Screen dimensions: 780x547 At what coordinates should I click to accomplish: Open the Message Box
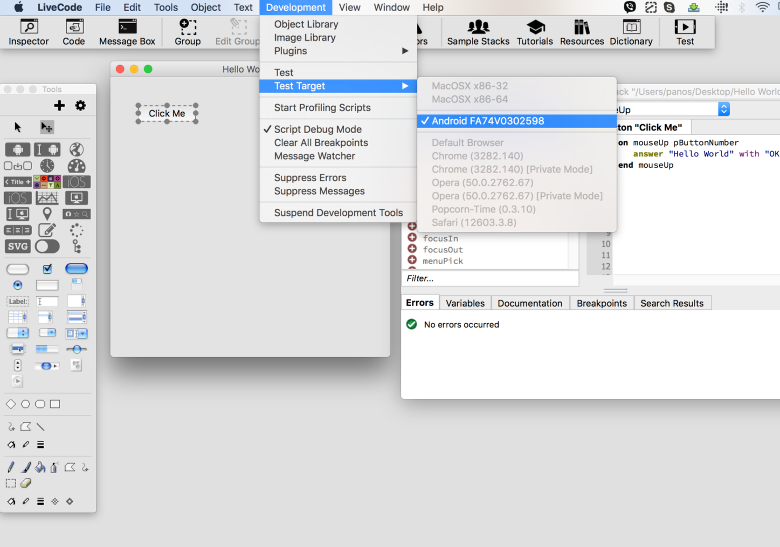127,33
